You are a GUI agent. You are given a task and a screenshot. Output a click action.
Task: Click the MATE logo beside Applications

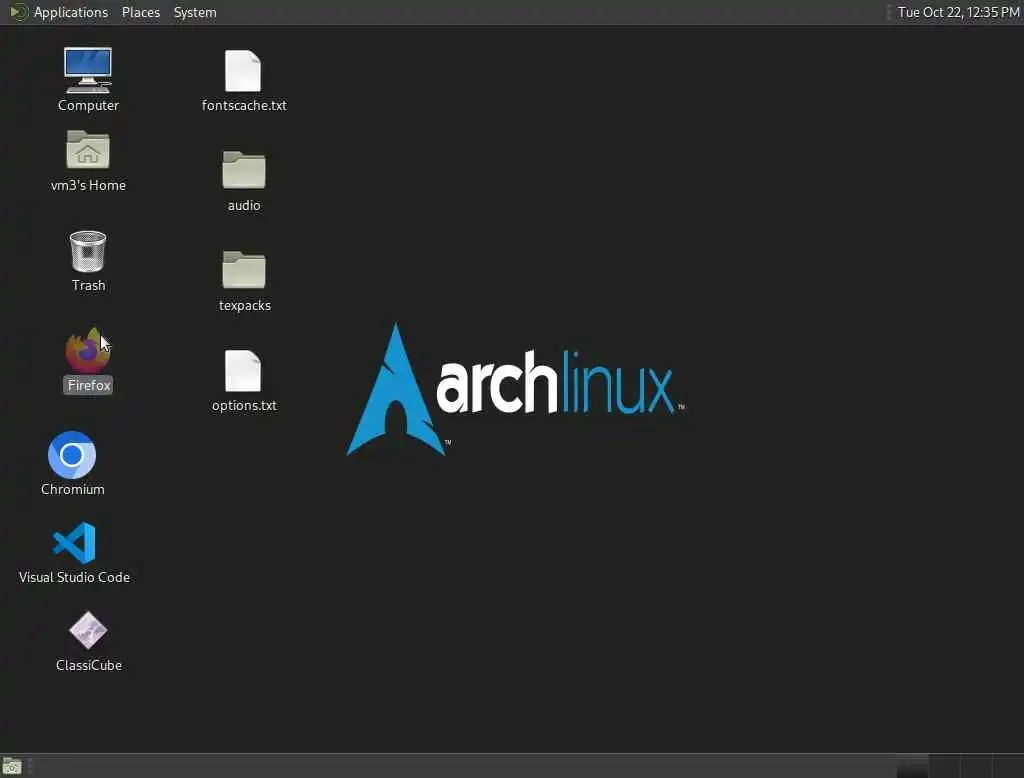(18, 12)
